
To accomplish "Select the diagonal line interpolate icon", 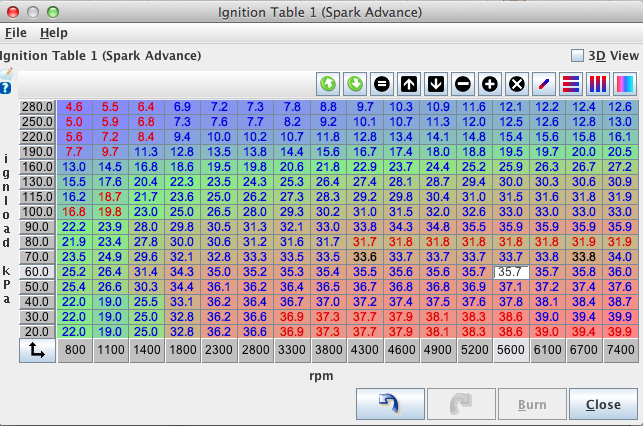I will [x=544, y=84].
